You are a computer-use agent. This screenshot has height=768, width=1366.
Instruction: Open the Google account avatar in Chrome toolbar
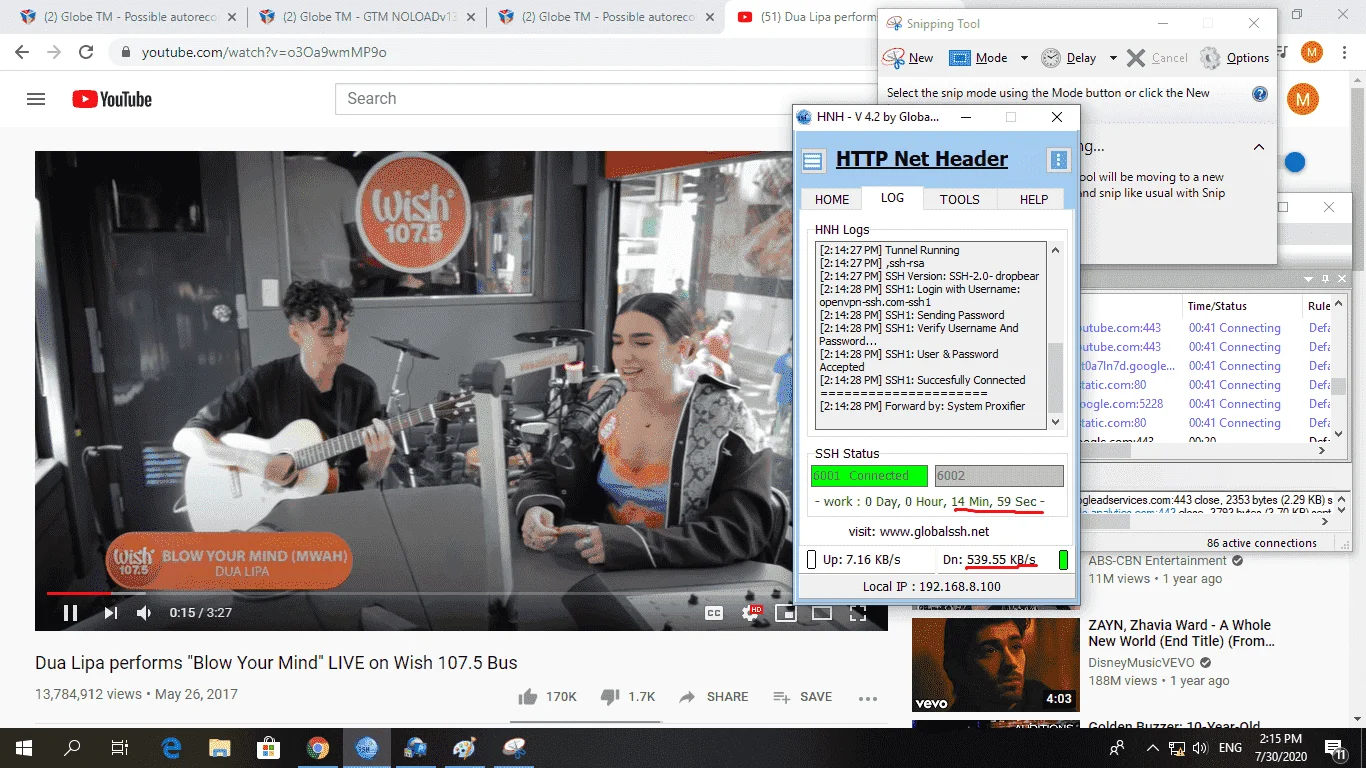[x=1311, y=52]
